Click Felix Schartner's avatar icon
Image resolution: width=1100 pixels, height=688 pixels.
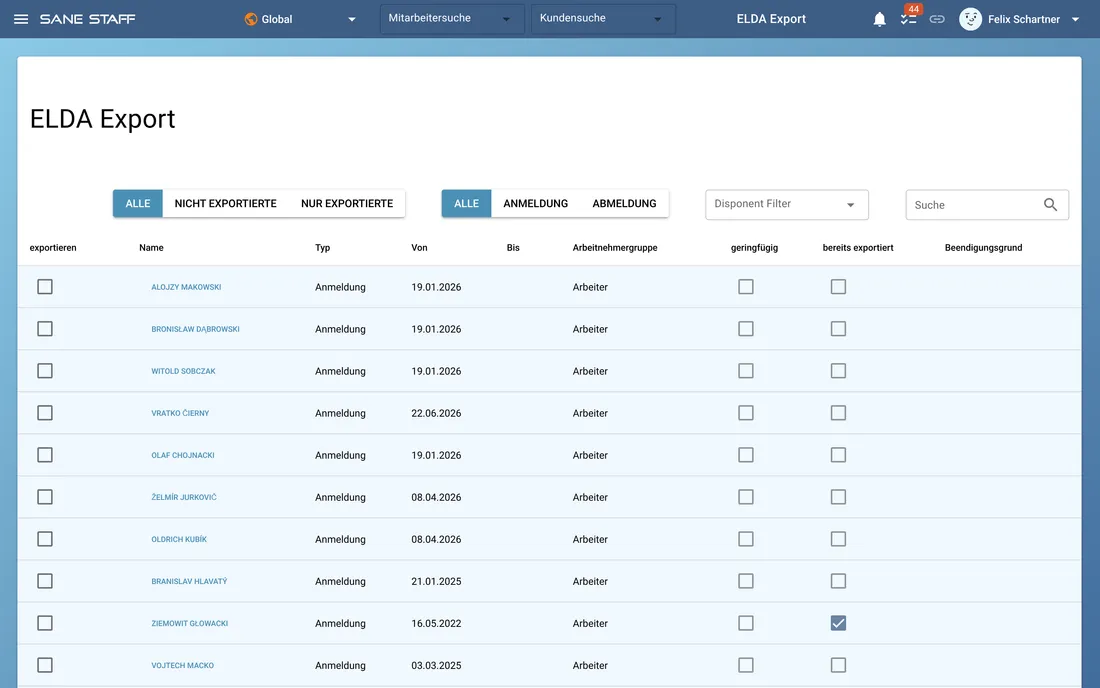970,19
